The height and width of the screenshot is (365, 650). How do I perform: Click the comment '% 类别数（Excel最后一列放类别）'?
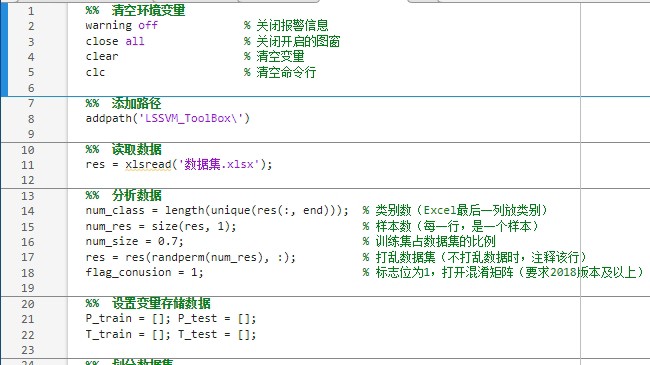pyautogui.click(x=455, y=210)
